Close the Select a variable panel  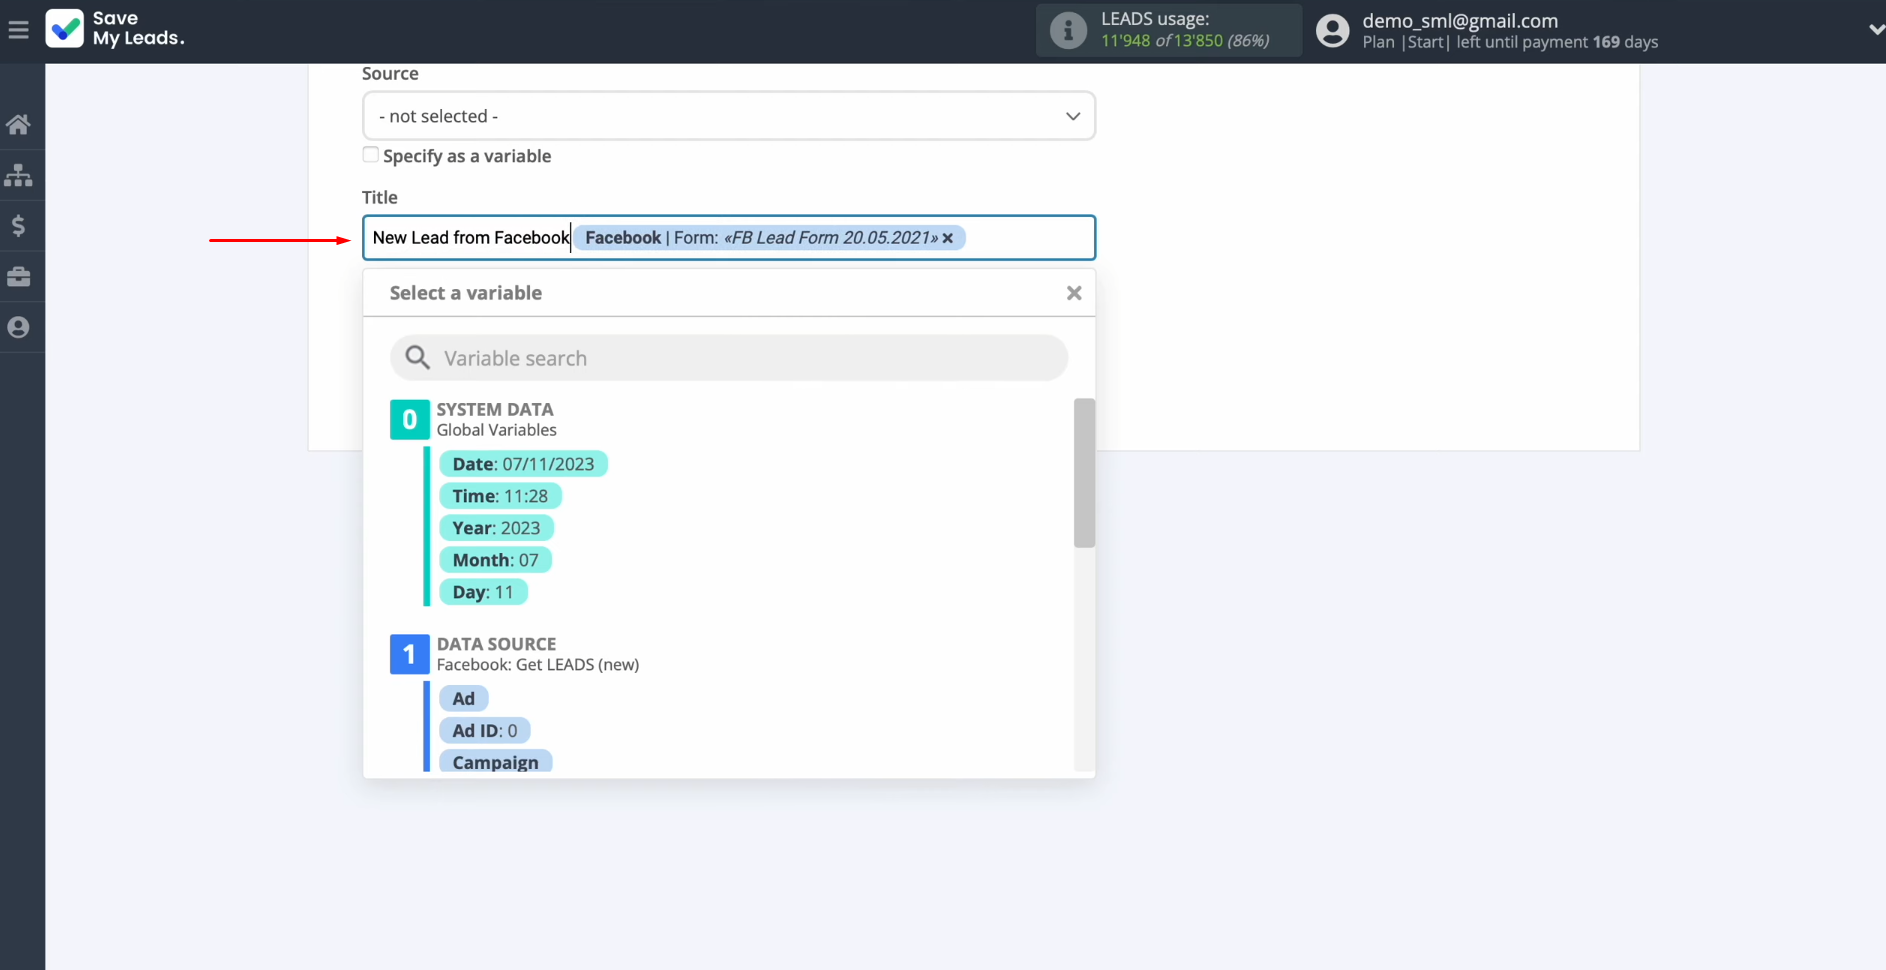point(1074,293)
